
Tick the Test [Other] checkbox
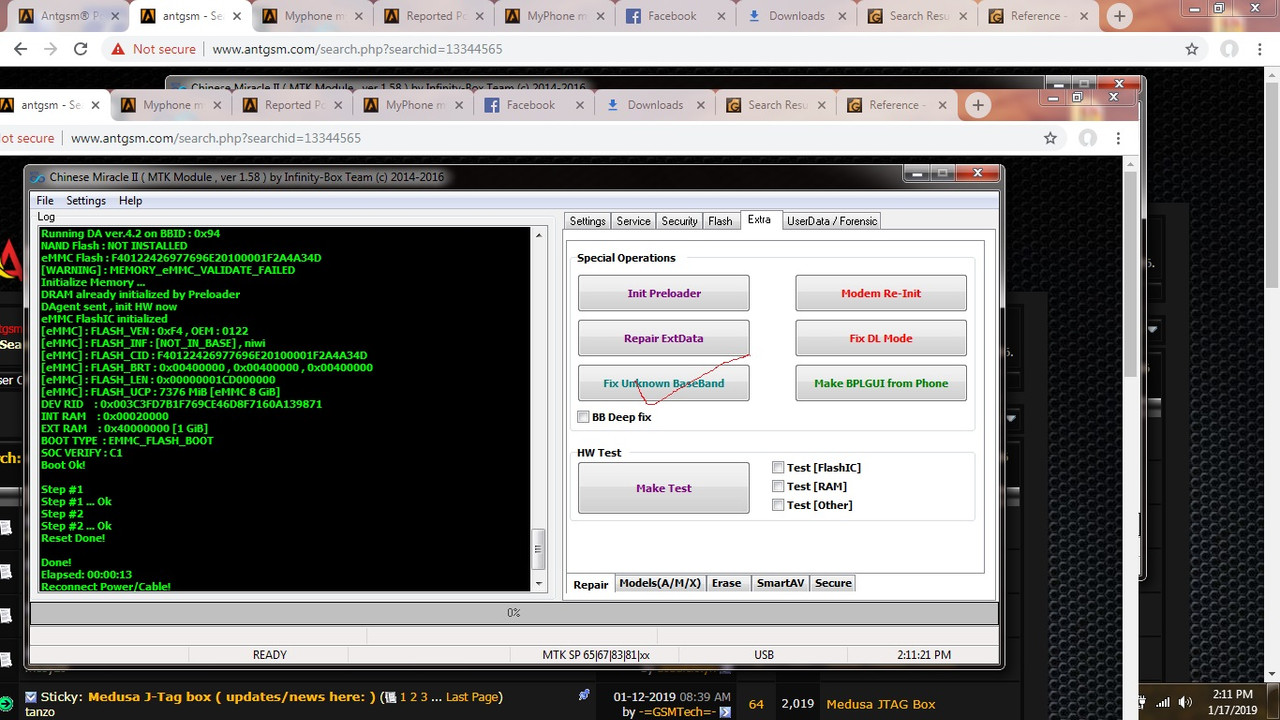pyautogui.click(x=778, y=505)
